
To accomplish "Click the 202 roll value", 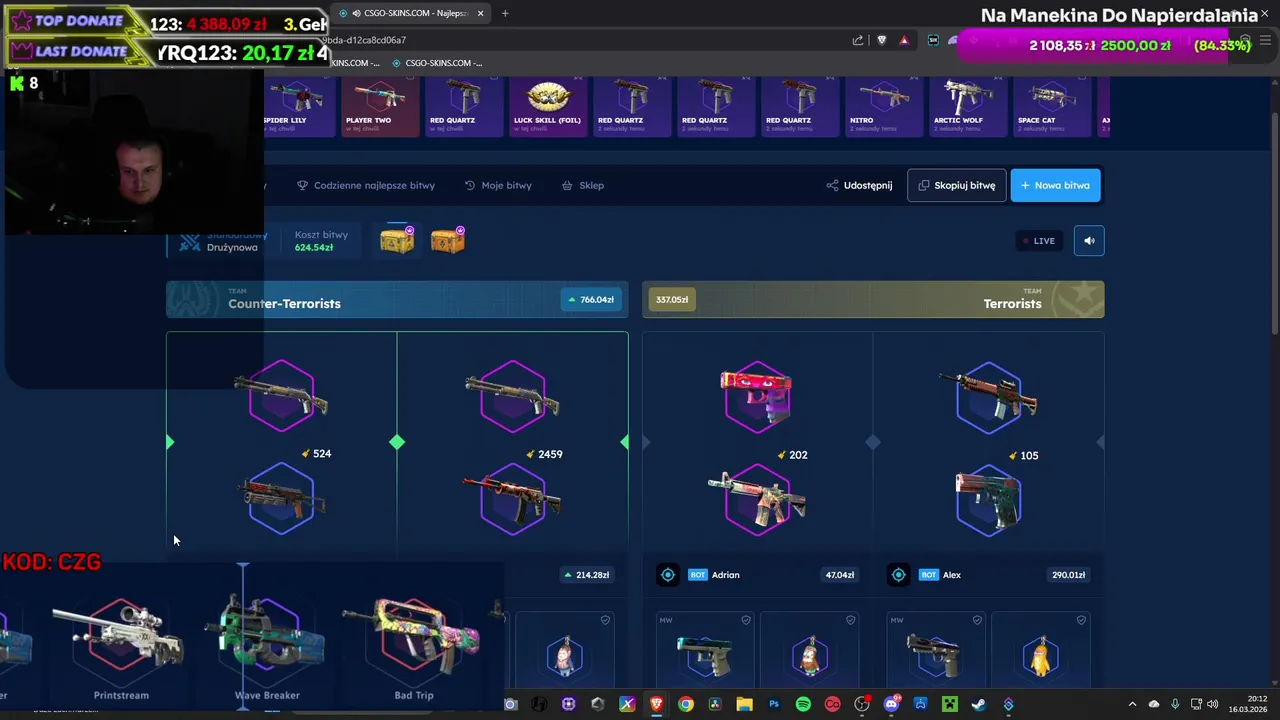I will tap(792, 455).
